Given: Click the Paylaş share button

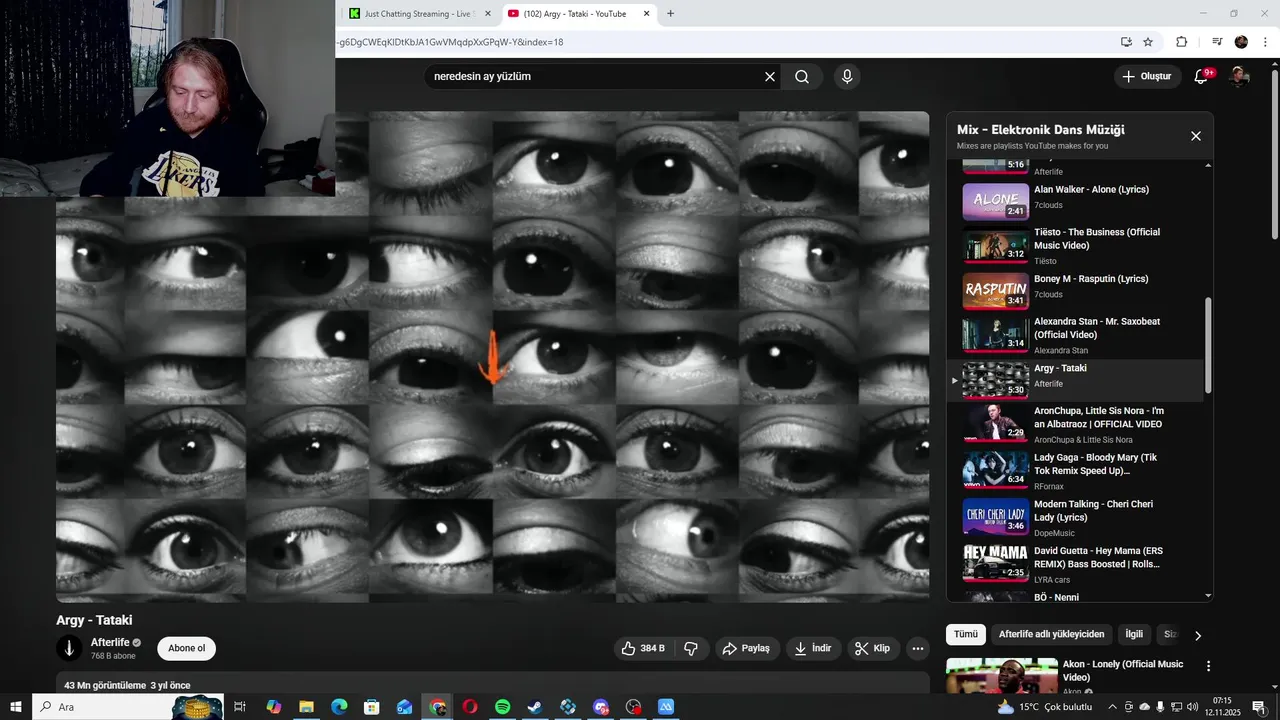Looking at the screenshot, I should point(746,648).
